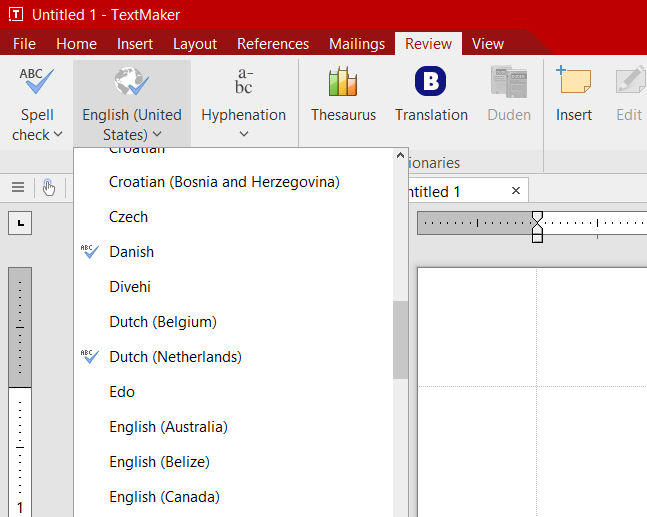647x517 pixels.
Task: Click the Spell check icon
Action: point(37,83)
